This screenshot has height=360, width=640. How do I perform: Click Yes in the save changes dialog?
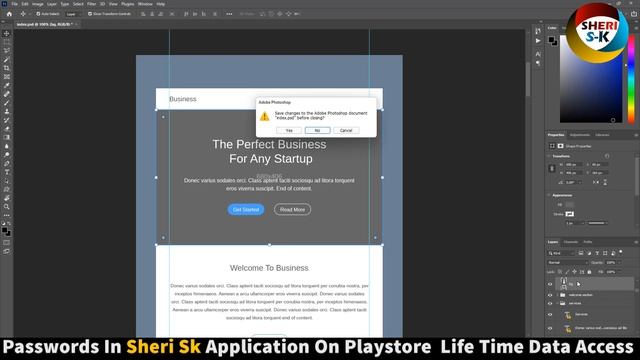289,130
